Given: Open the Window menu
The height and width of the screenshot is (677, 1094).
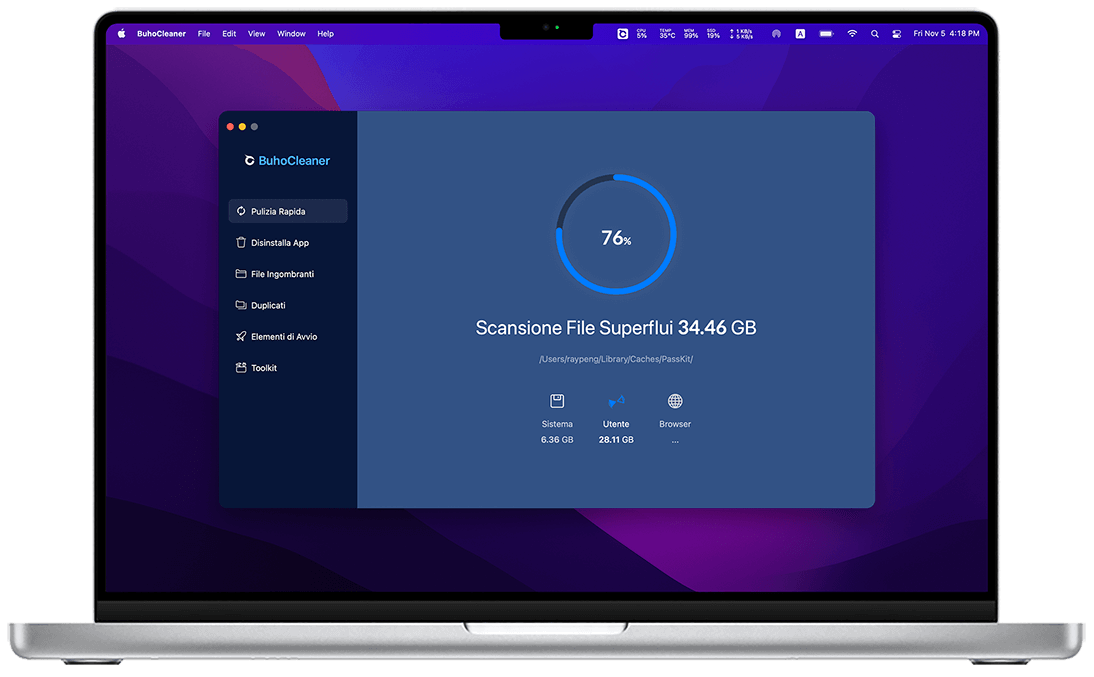Looking at the screenshot, I should pos(291,34).
